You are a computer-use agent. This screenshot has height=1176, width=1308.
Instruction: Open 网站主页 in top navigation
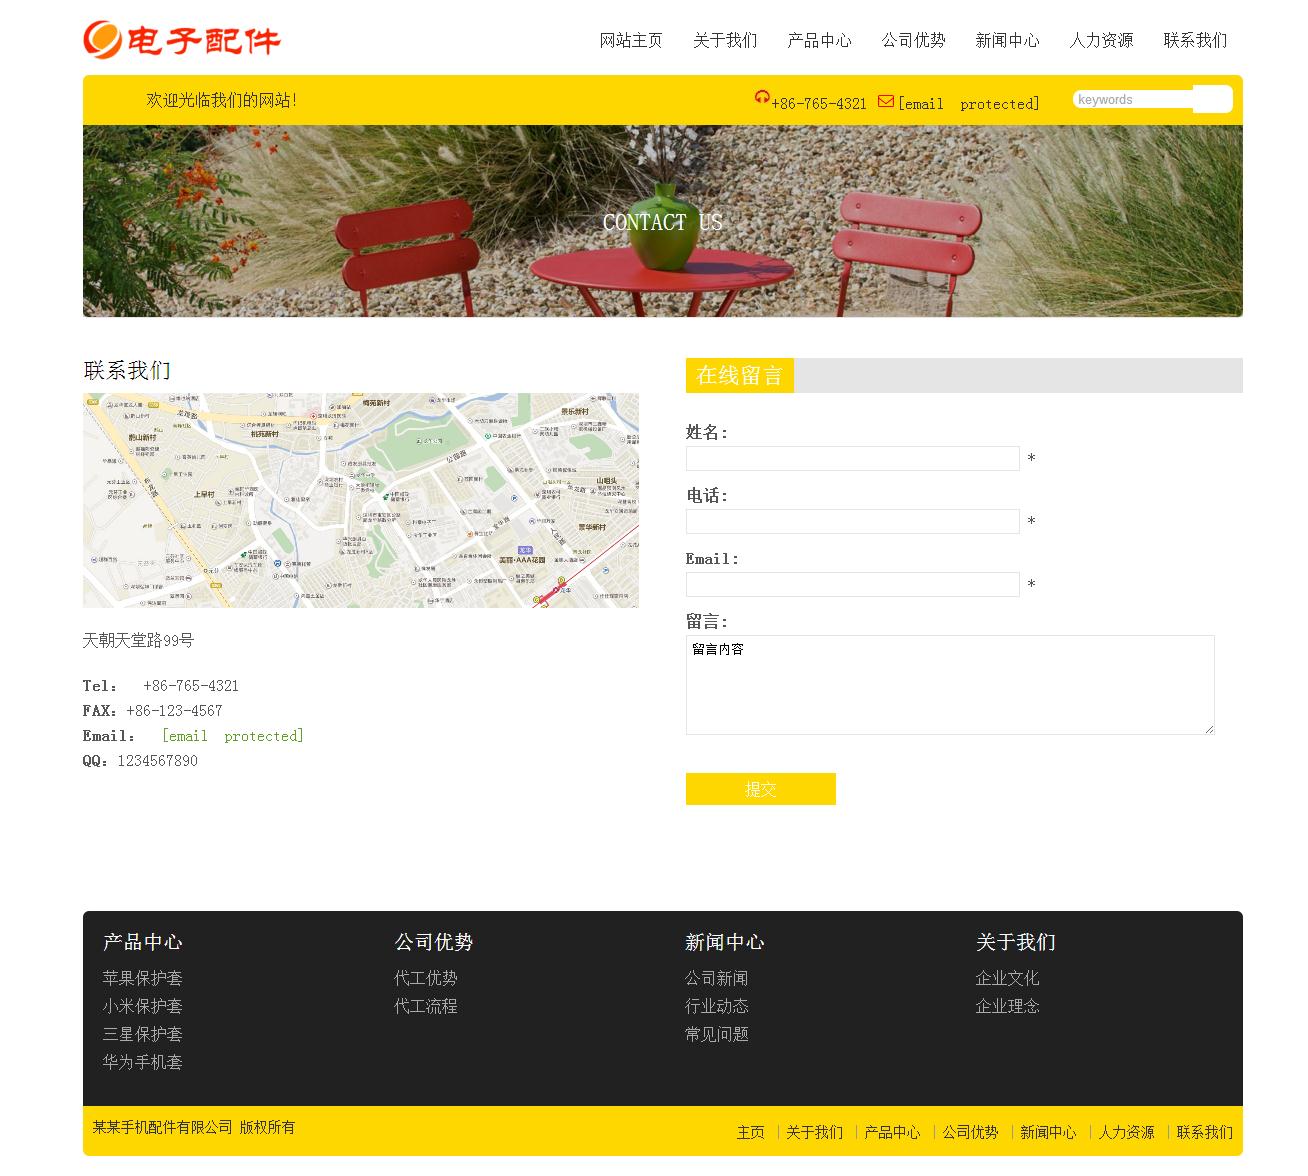pyautogui.click(x=631, y=40)
